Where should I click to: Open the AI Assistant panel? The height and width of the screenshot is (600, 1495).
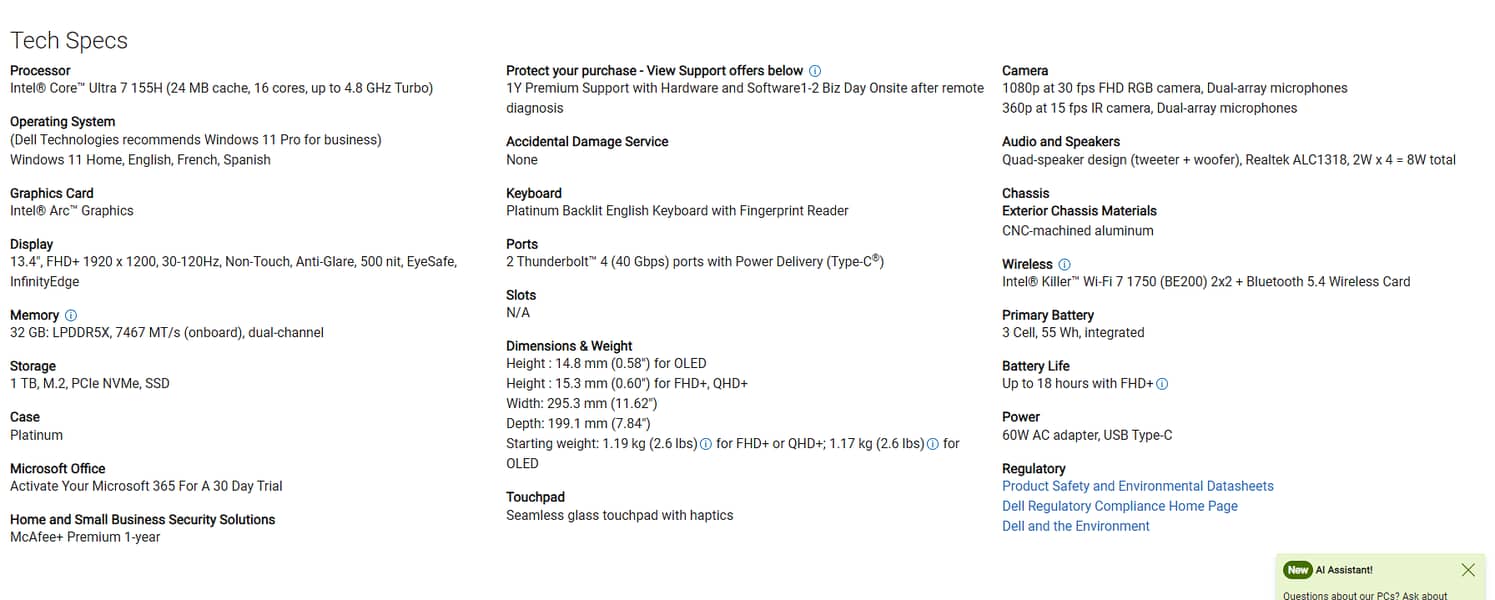coord(1343,570)
